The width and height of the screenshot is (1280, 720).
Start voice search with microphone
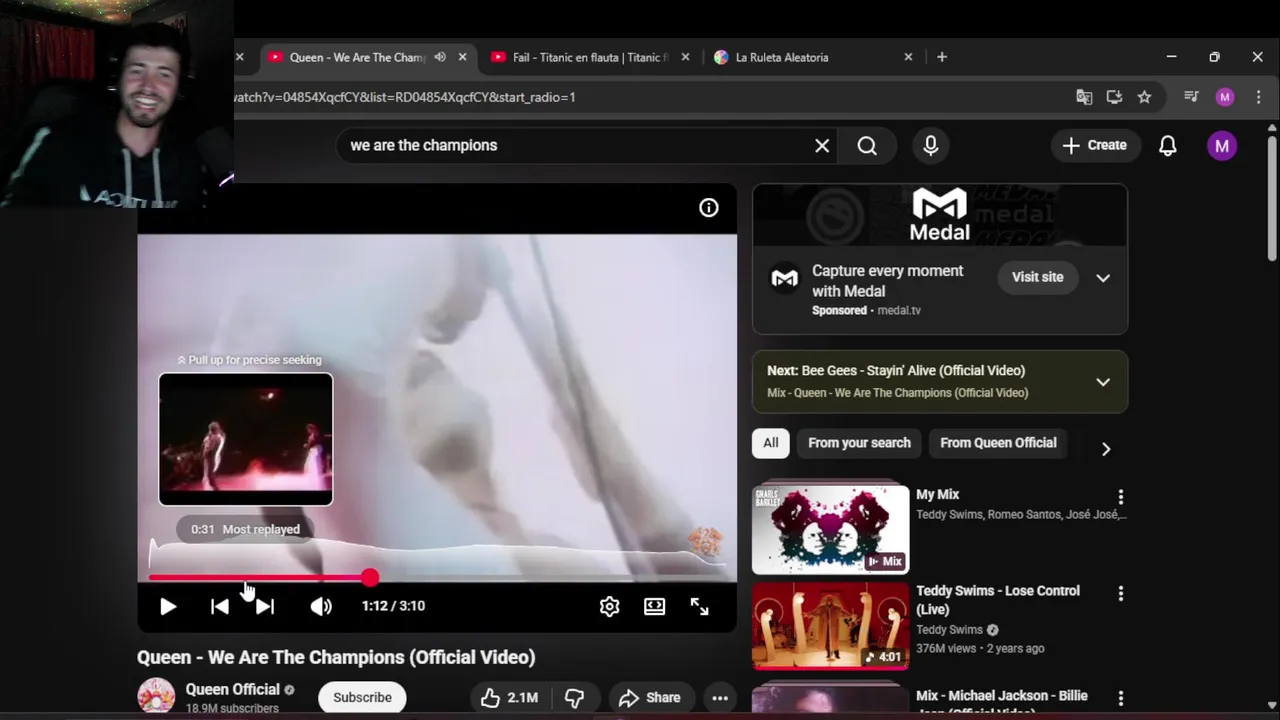point(931,146)
